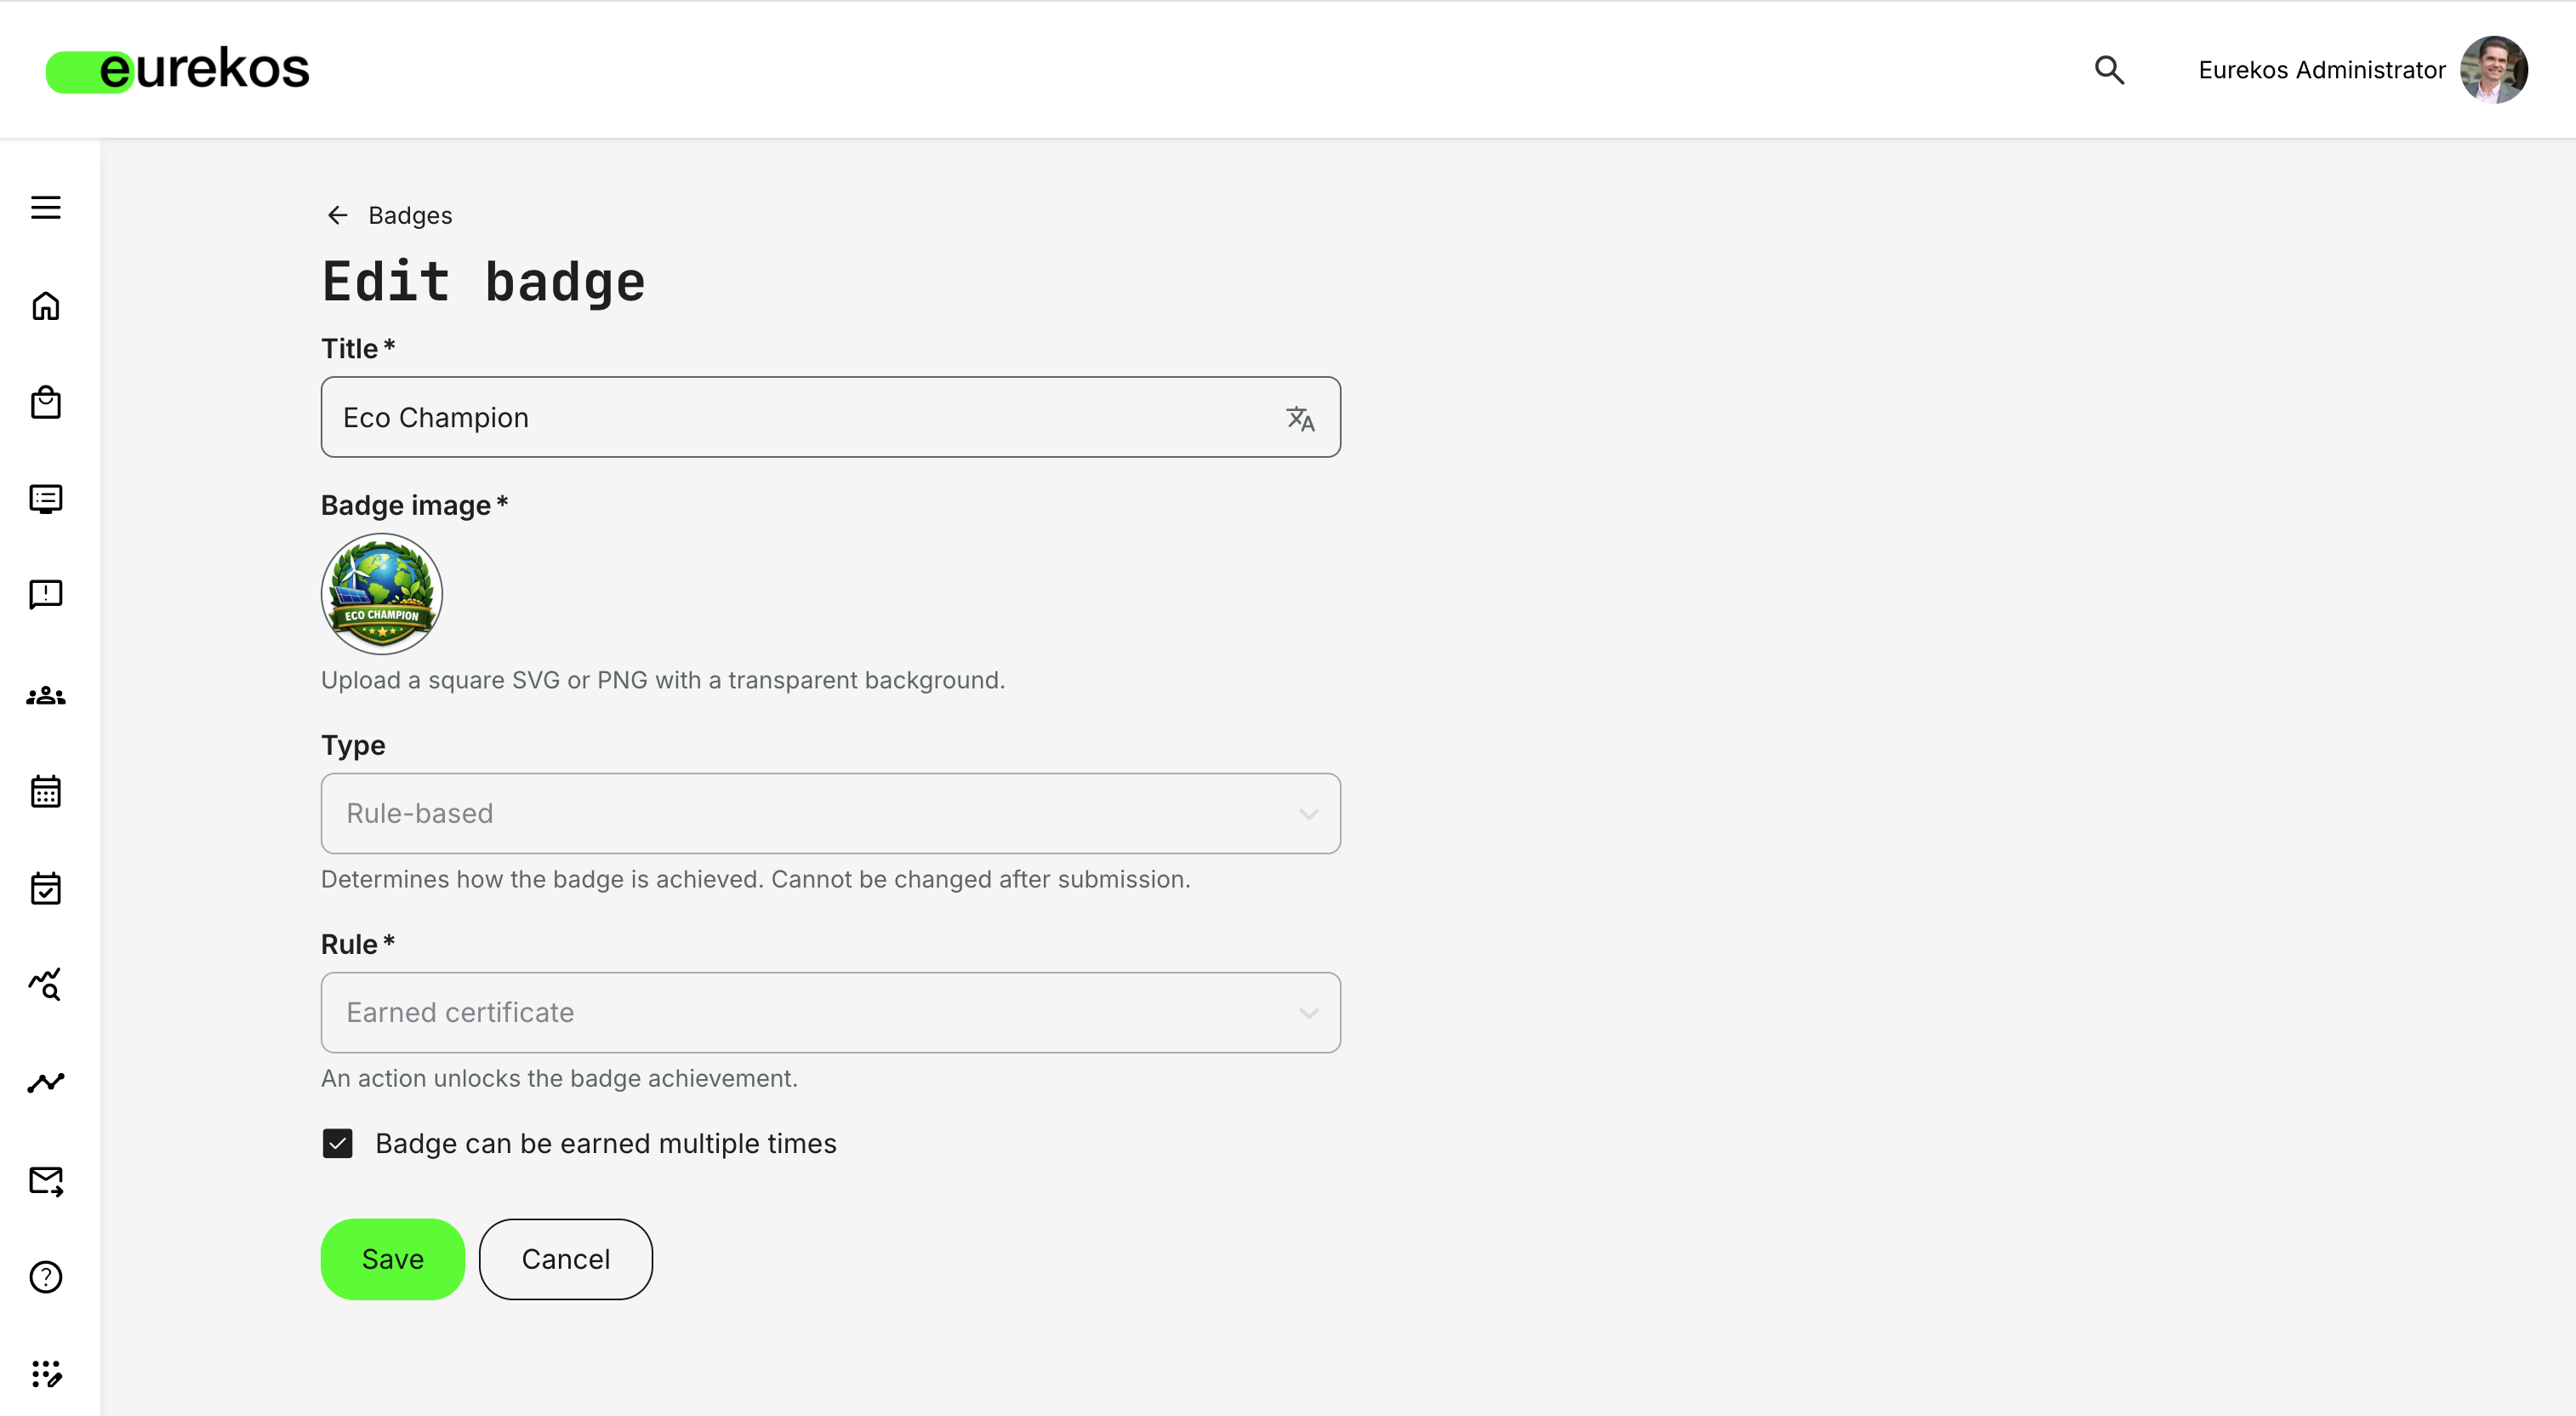
Task: Open the course catalog shopping bag icon
Action: (46, 402)
